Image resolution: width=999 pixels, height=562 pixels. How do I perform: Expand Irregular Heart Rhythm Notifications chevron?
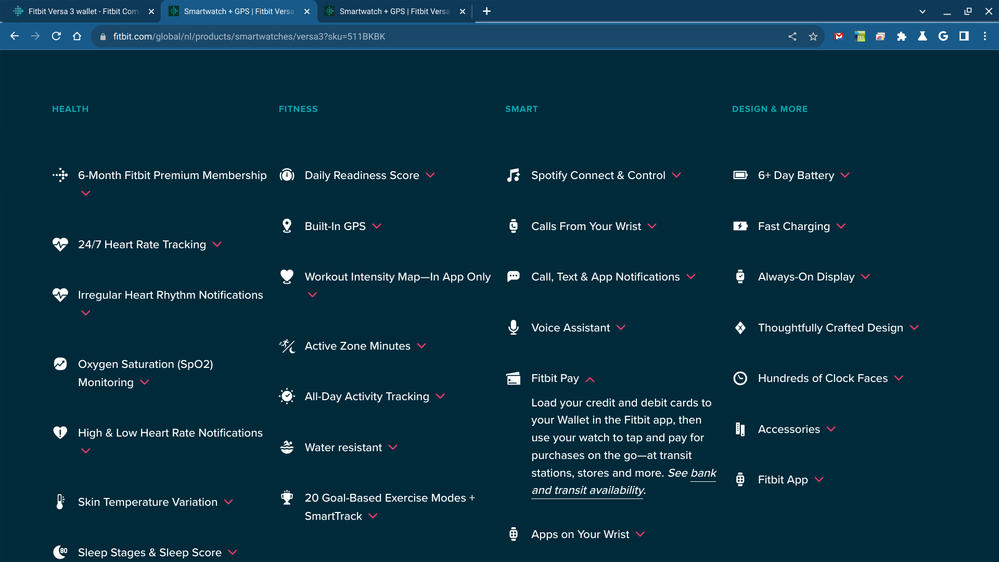point(85,313)
